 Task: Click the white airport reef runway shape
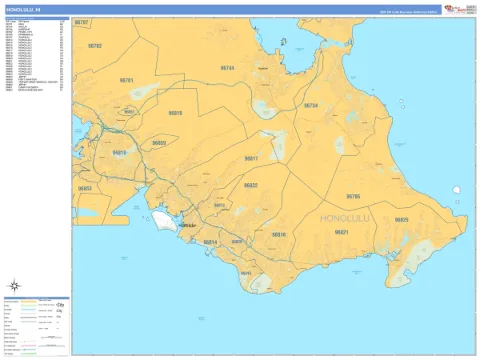(x=164, y=221)
